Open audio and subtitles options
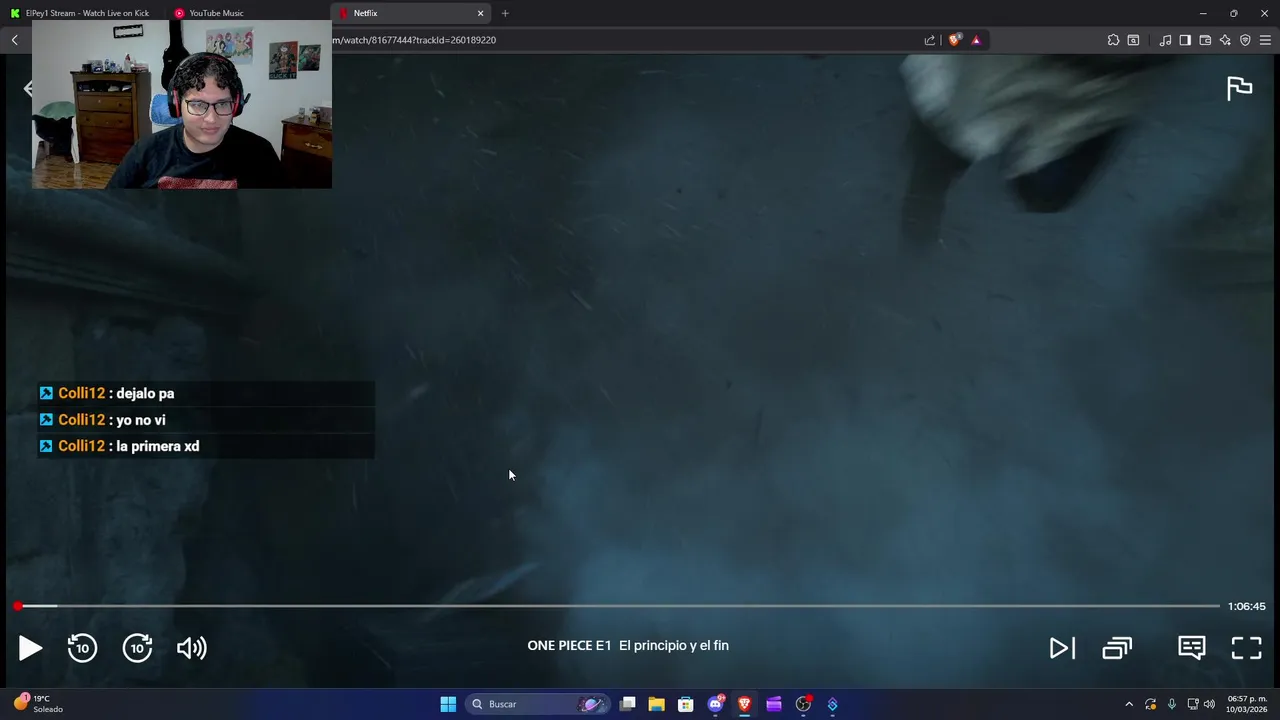Image resolution: width=1280 pixels, height=720 pixels. (x=1191, y=648)
